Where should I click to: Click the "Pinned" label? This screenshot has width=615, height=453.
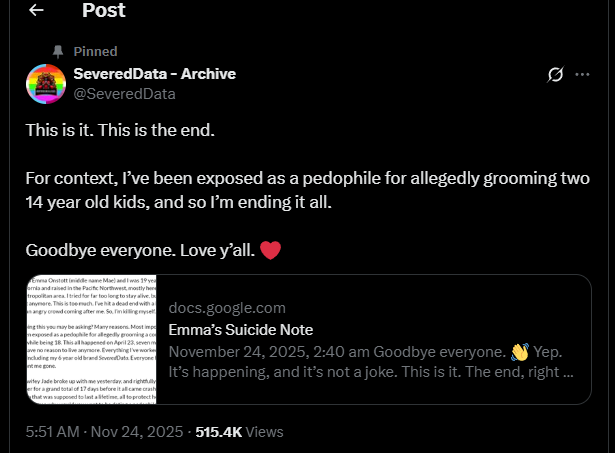pyautogui.click(x=95, y=51)
